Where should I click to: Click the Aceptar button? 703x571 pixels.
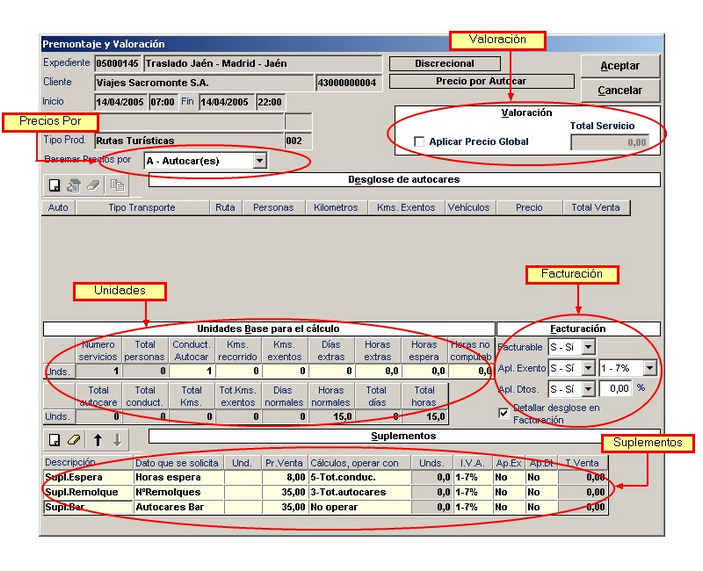tap(620, 66)
